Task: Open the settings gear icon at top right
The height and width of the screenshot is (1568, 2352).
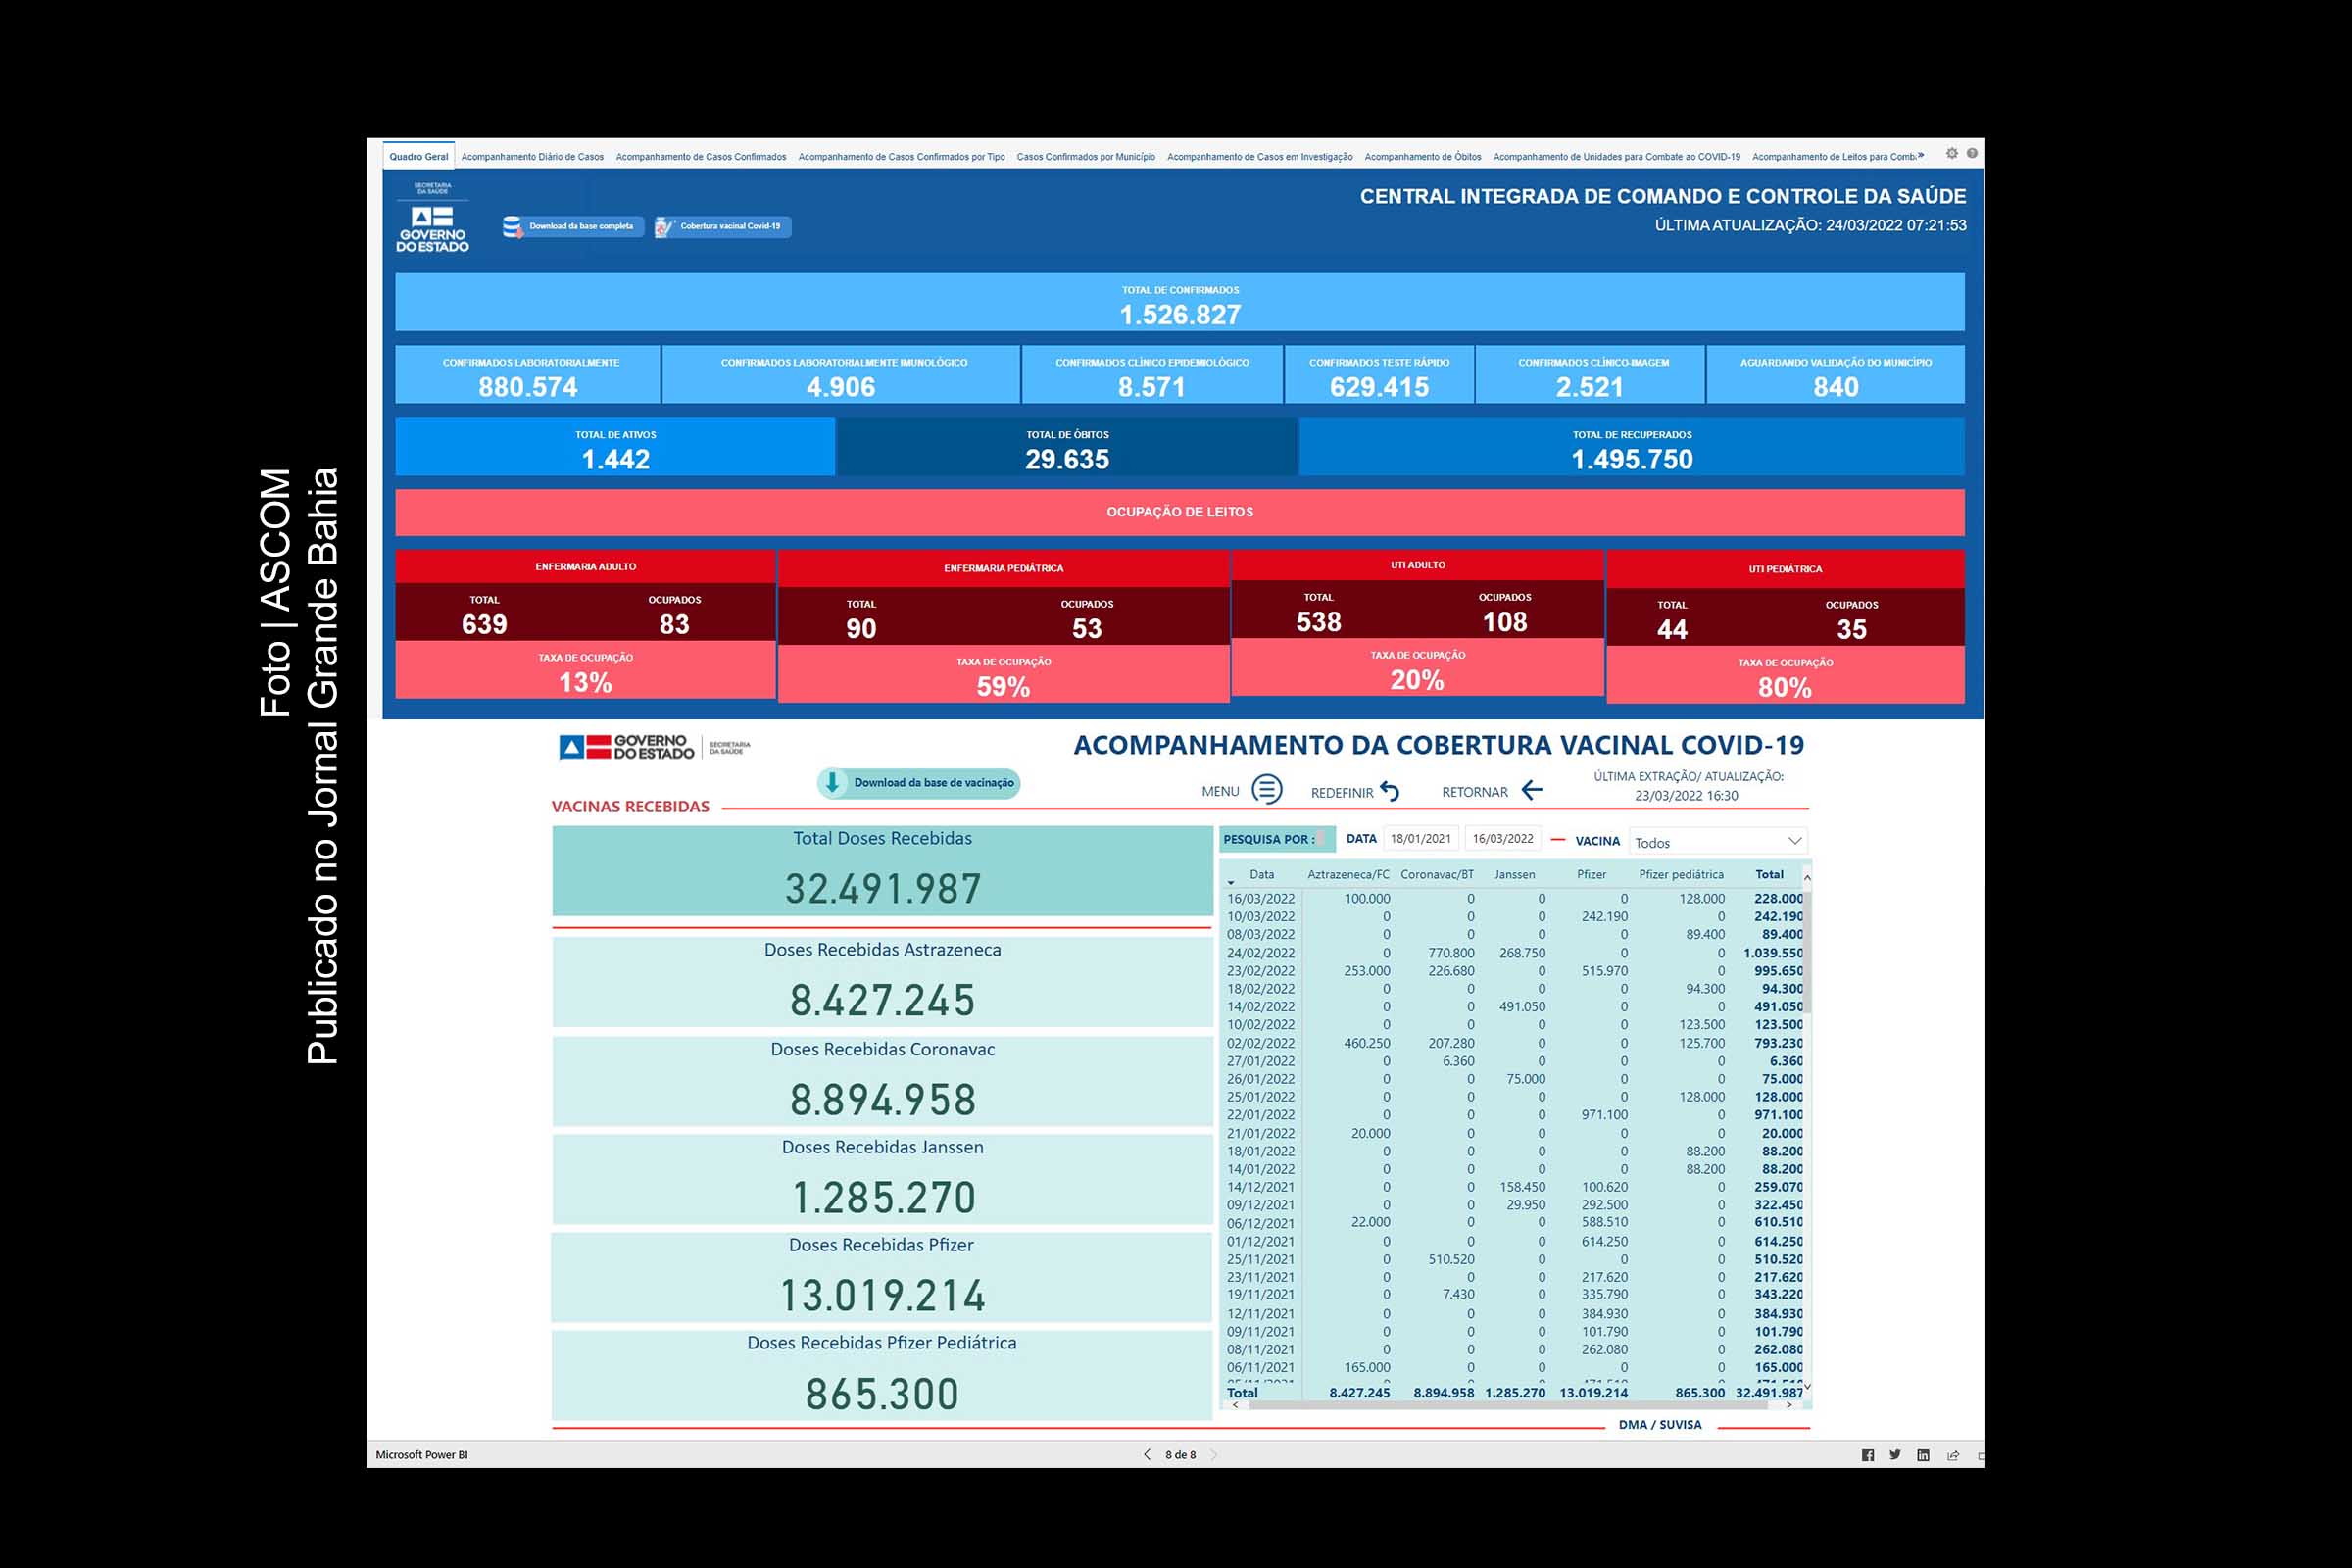Action: tap(1952, 153)
